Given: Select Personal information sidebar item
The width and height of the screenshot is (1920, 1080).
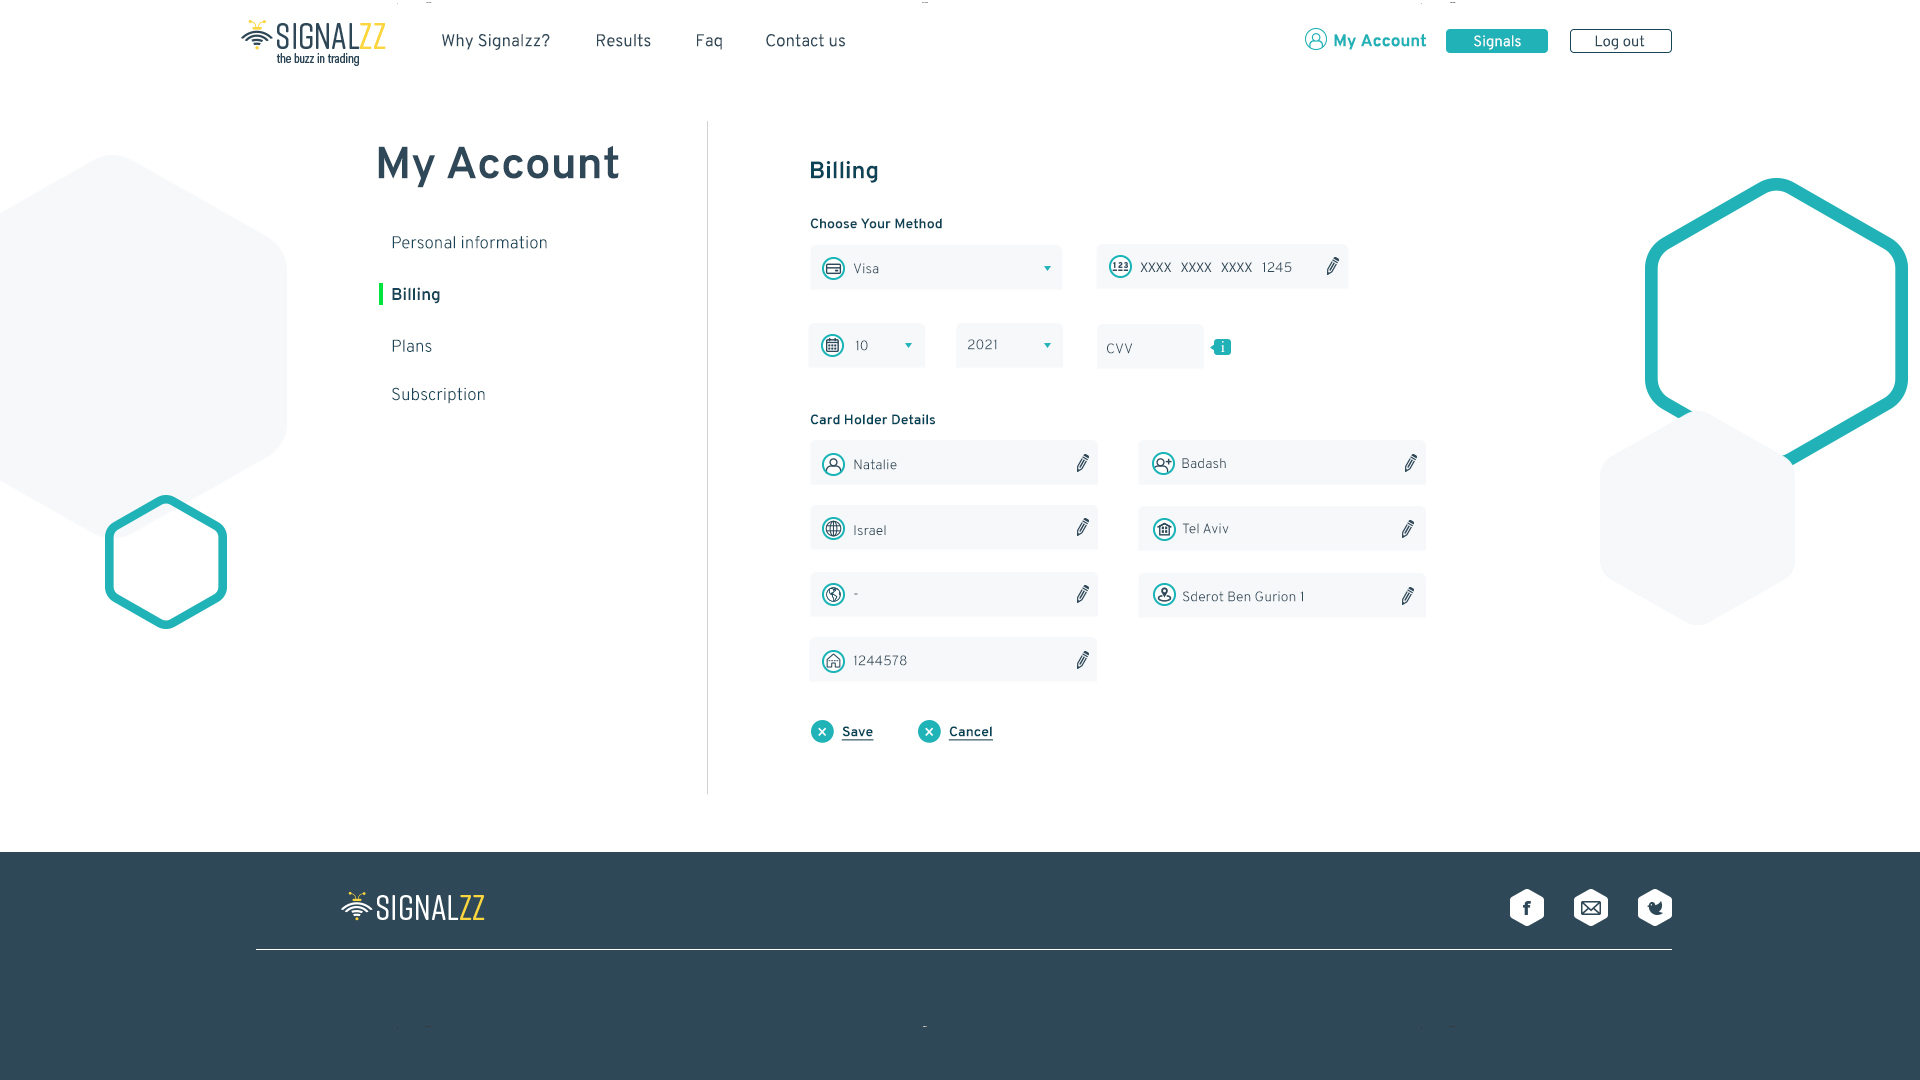Looking at the screenshot, I should click(469, 243).
